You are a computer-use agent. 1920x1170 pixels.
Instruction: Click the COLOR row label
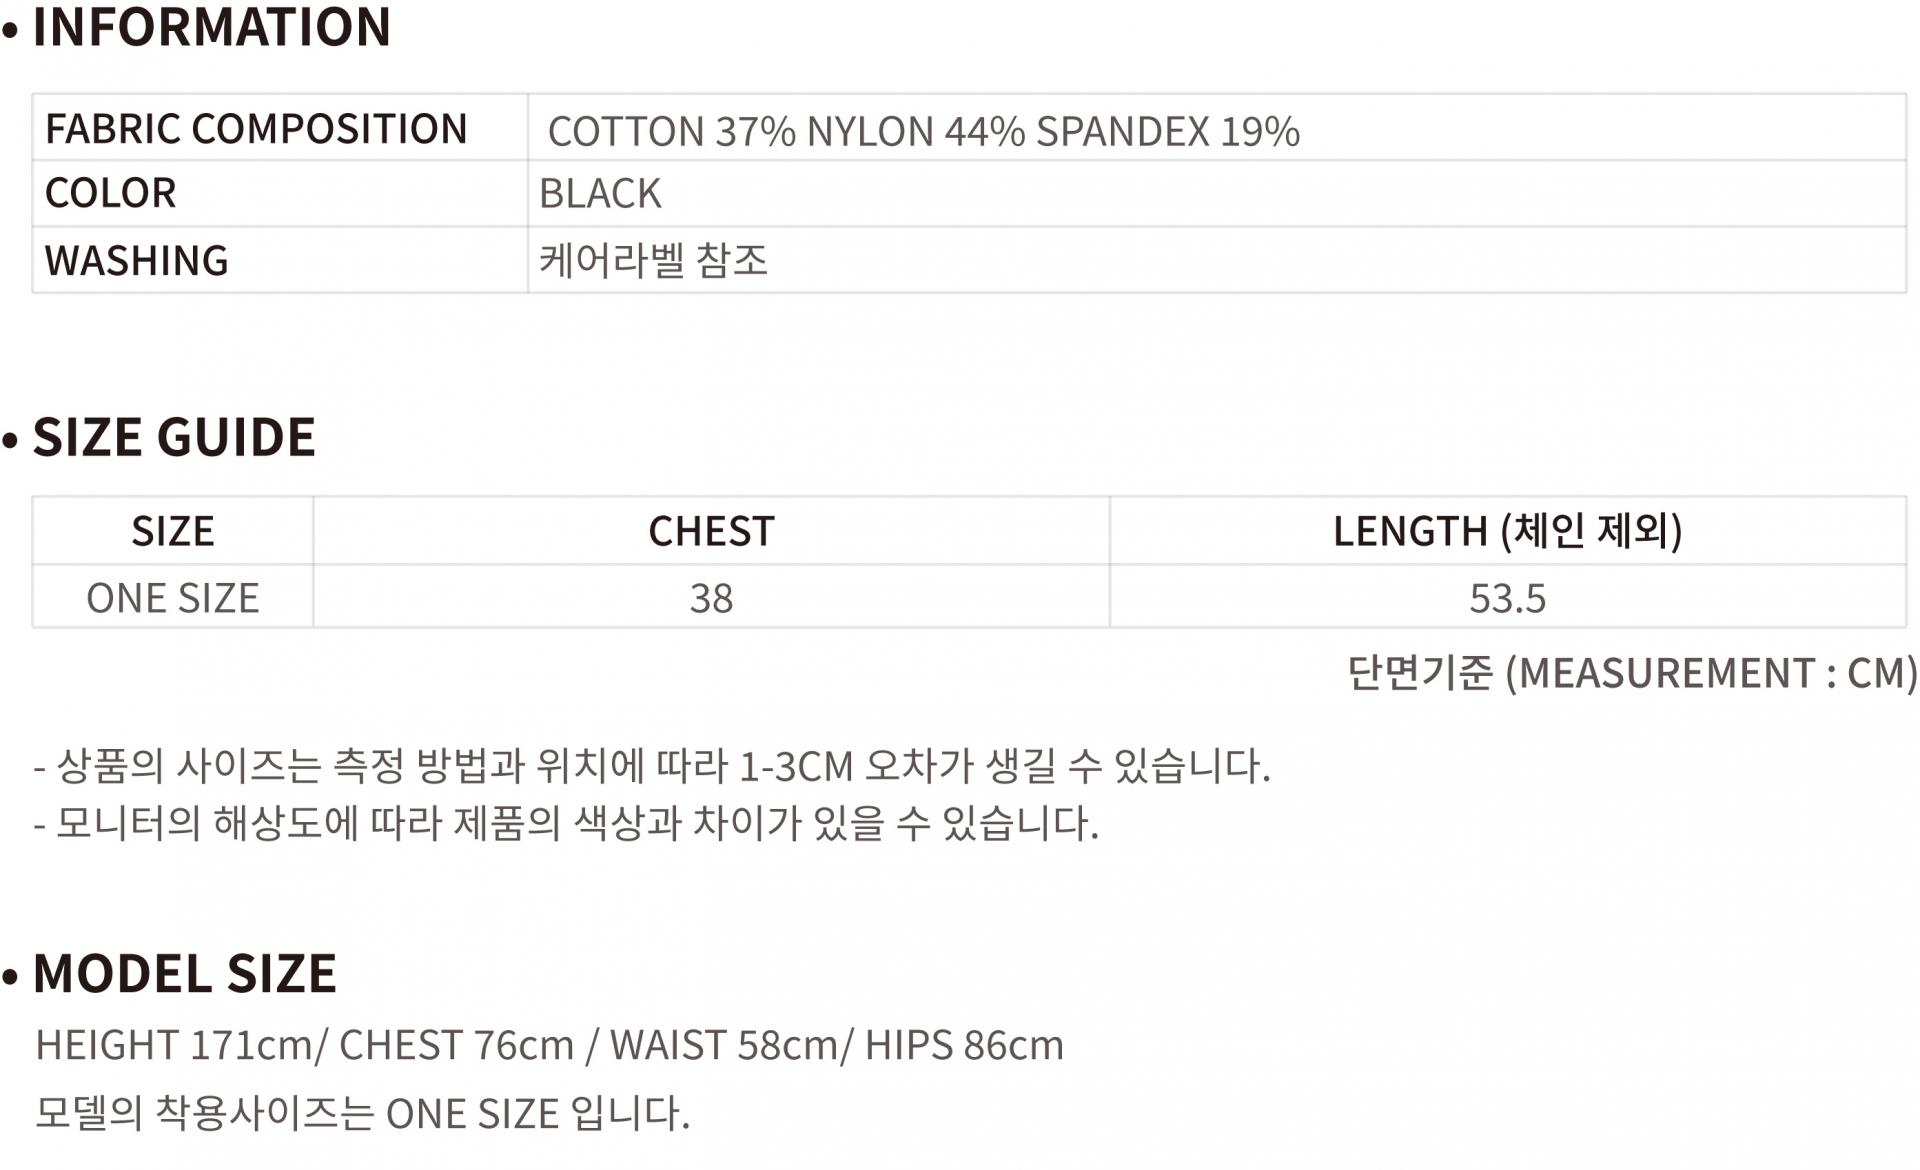[x=111, y=193]
